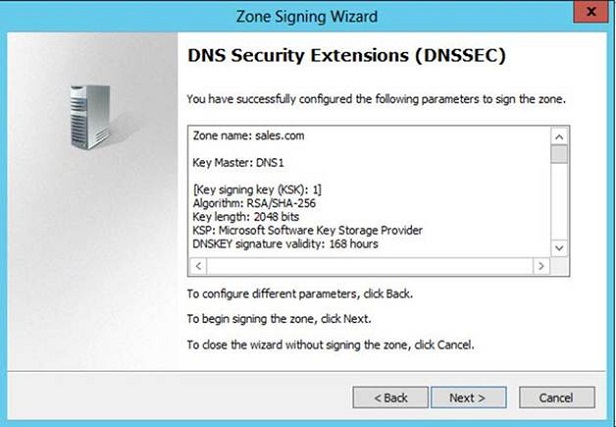Close the wizard with the red X

click(x=591, y=11)
